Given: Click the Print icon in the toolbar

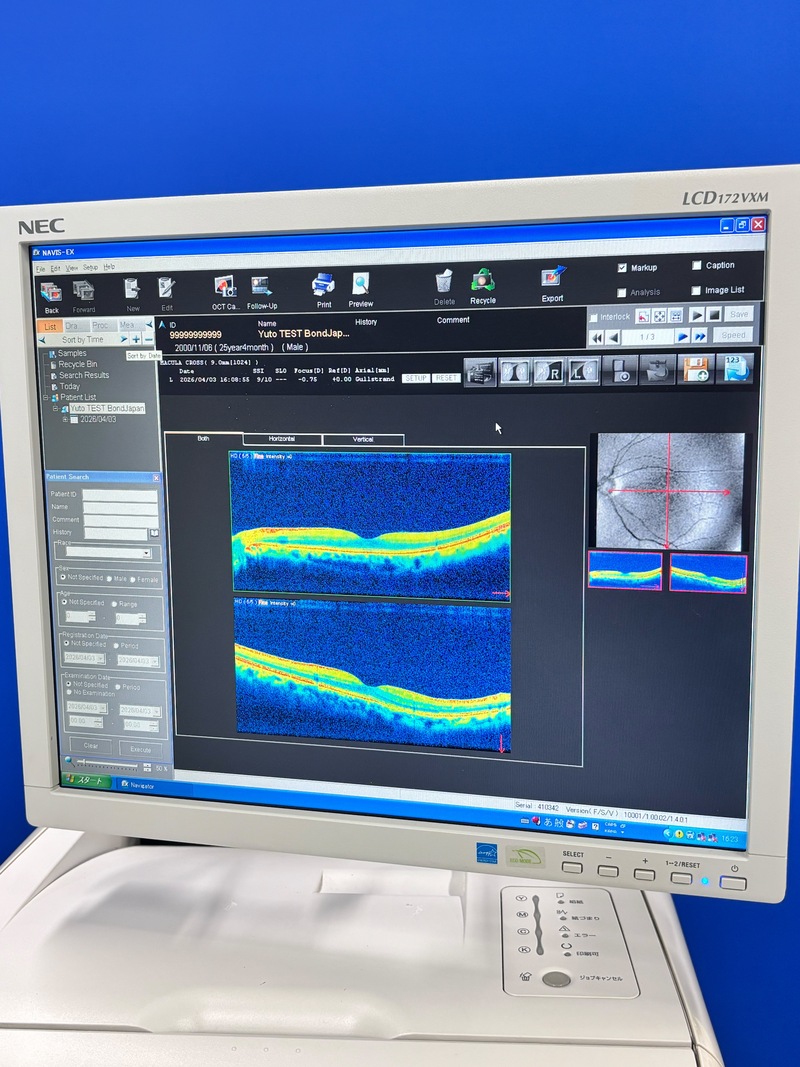Looking at the screenshot, I should coord(323,286).
